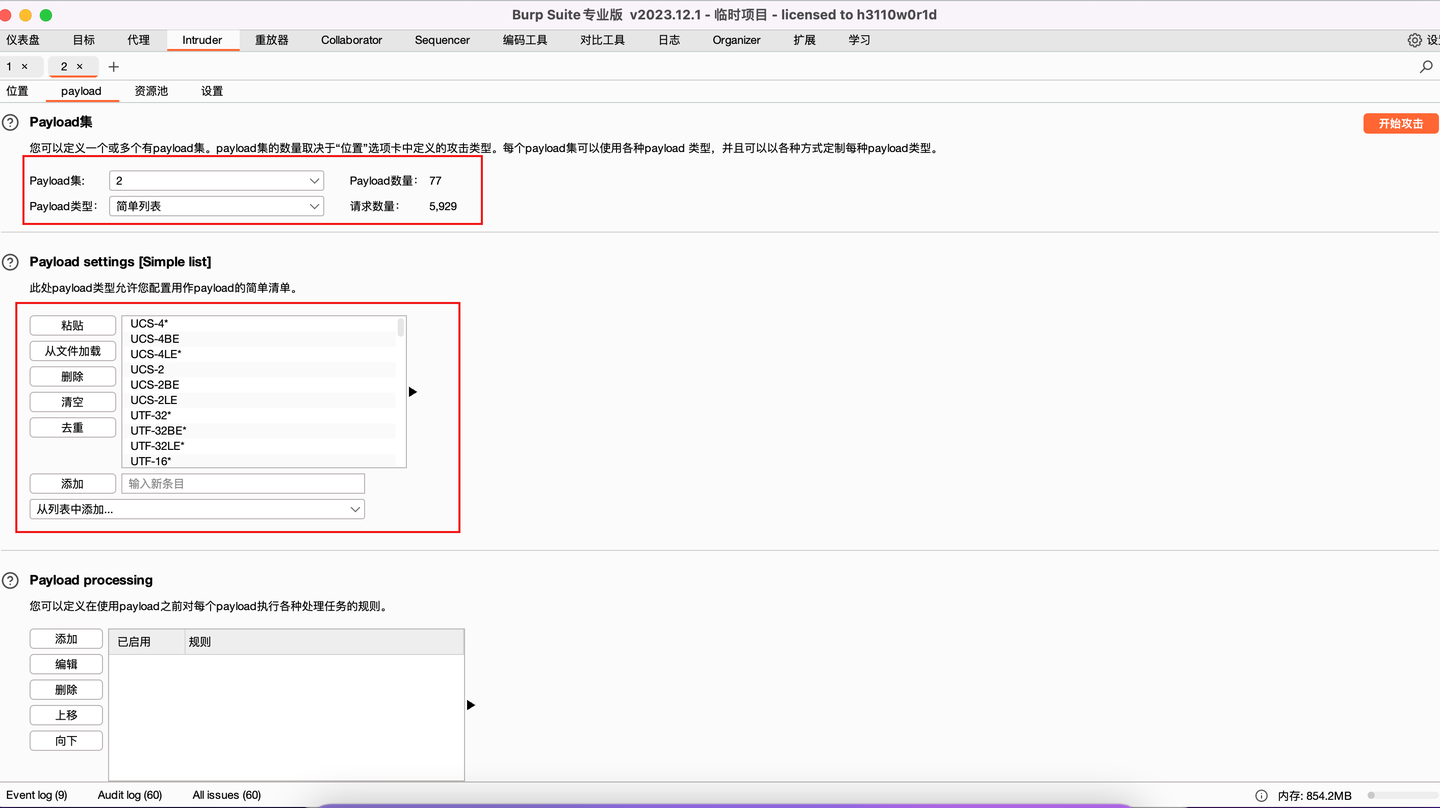
Task: Switch to the 重放器 tab
Action: click(x=270, y=40)
